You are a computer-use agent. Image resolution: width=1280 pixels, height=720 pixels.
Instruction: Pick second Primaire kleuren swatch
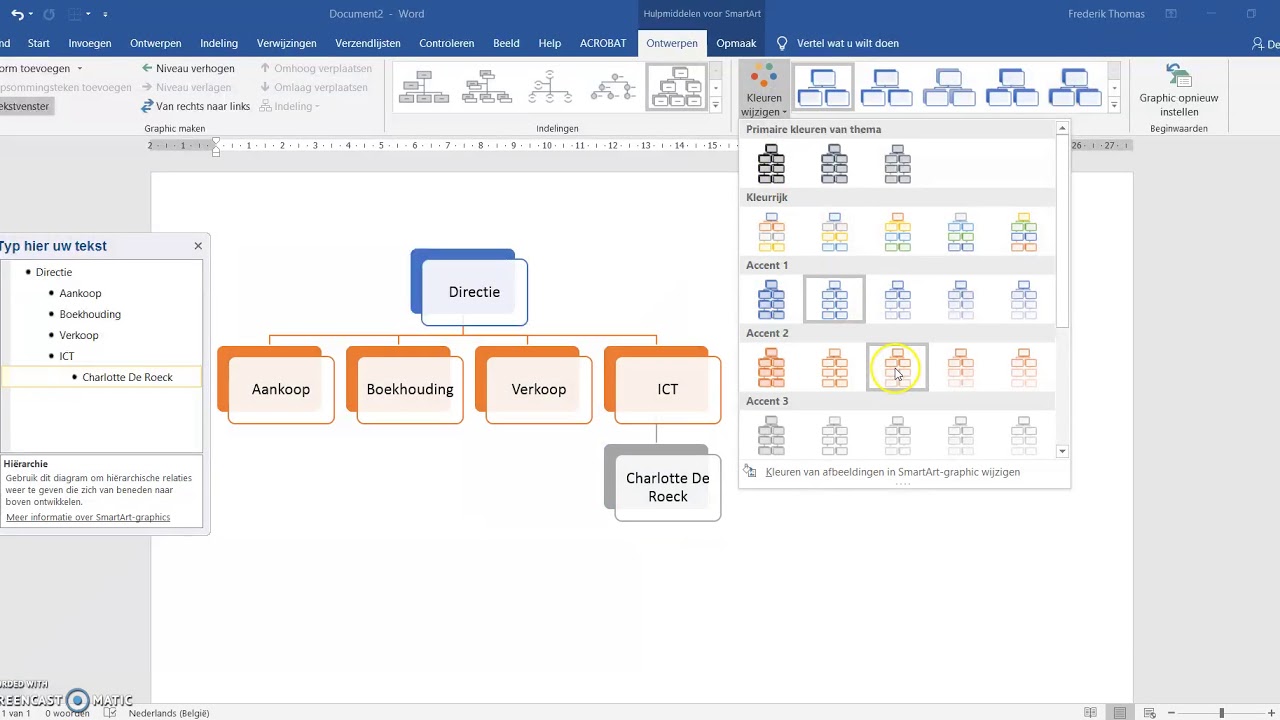pos(834,164)
